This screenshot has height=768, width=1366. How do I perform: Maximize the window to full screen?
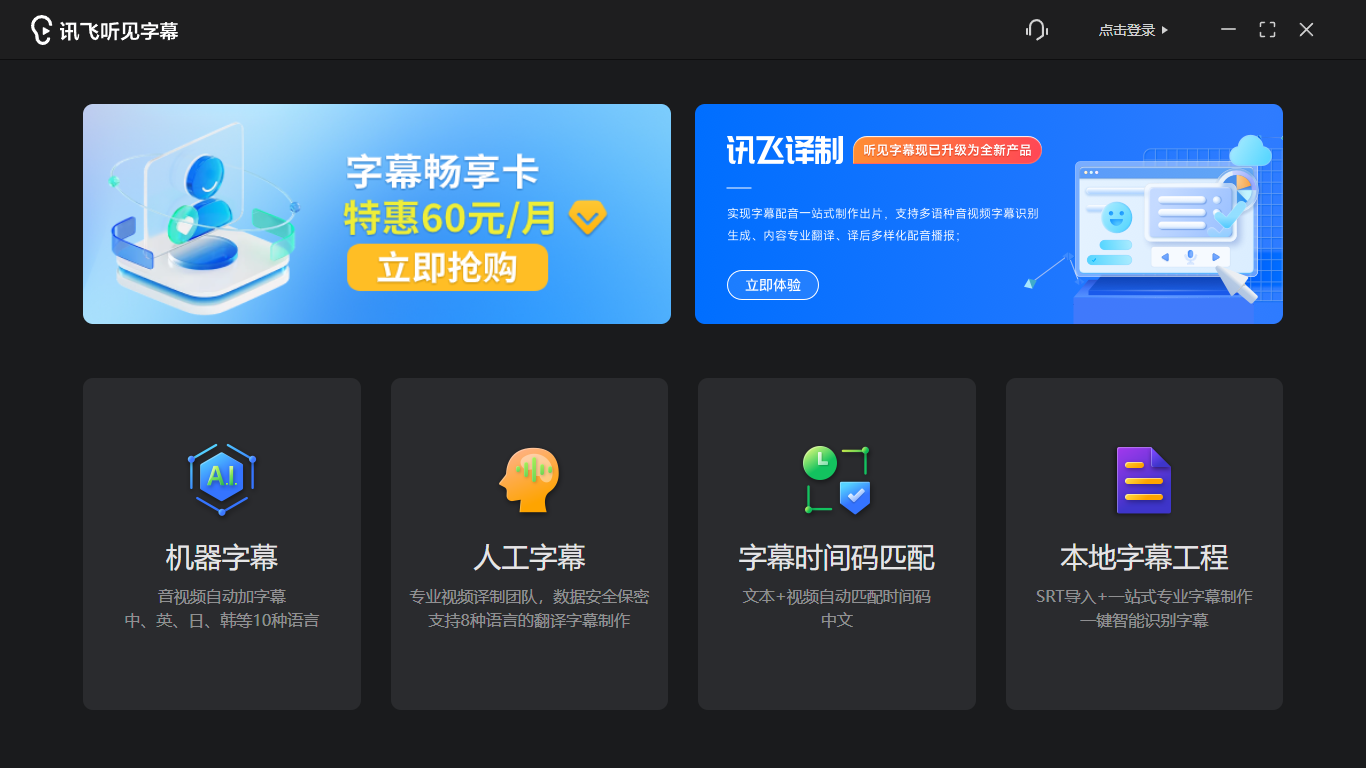click(x=1267, y=30)
